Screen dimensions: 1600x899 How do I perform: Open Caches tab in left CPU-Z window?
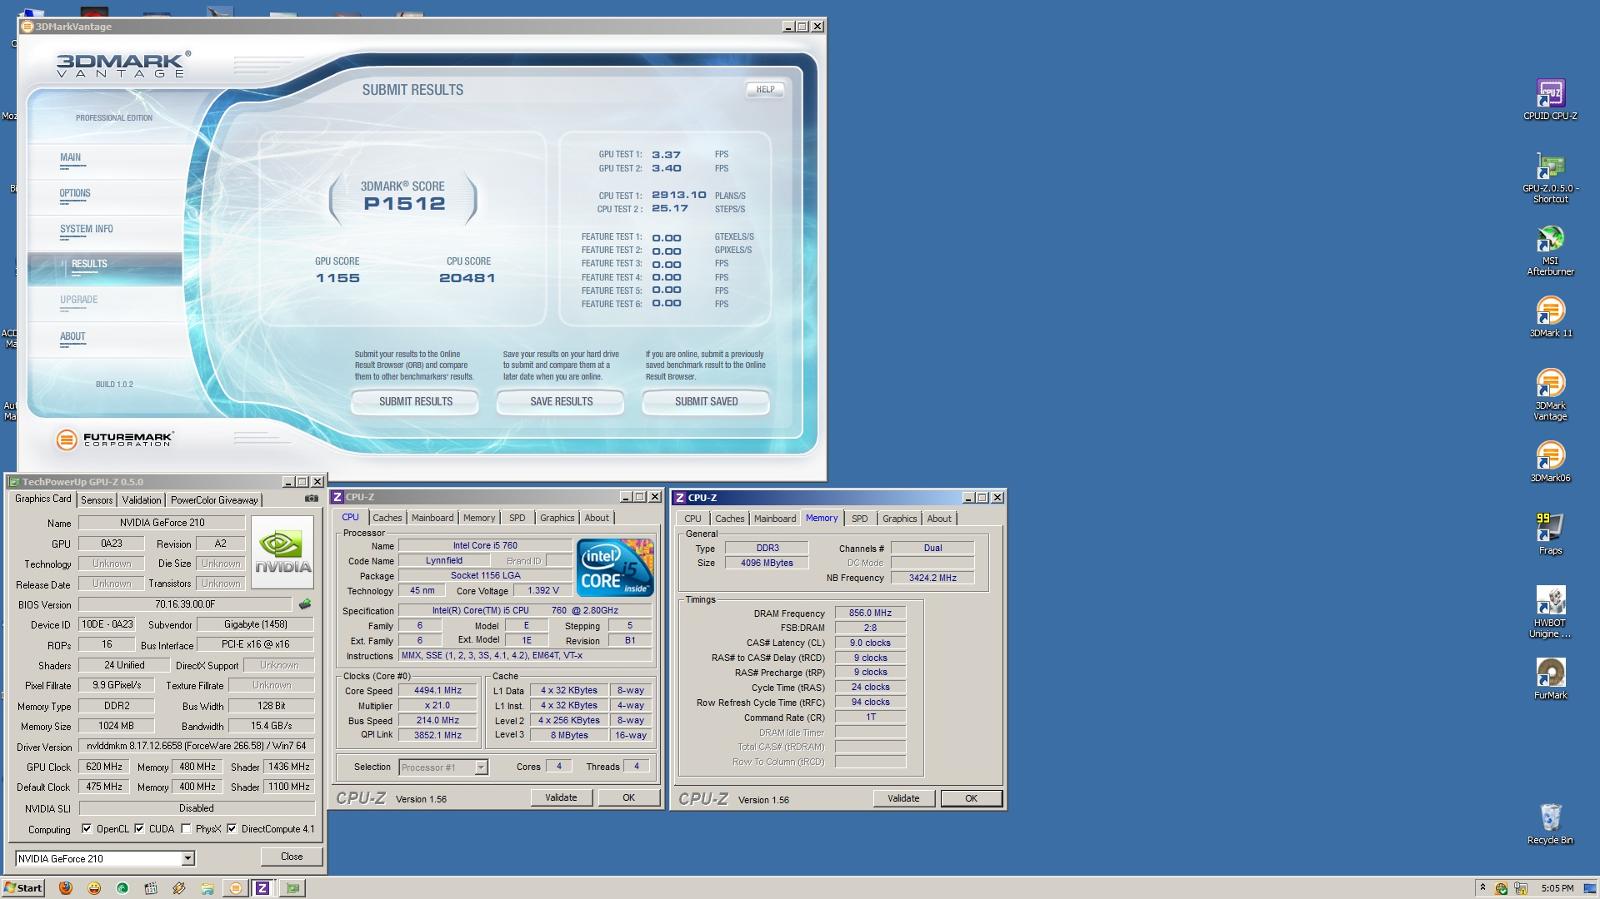click(x=387, y=518)
